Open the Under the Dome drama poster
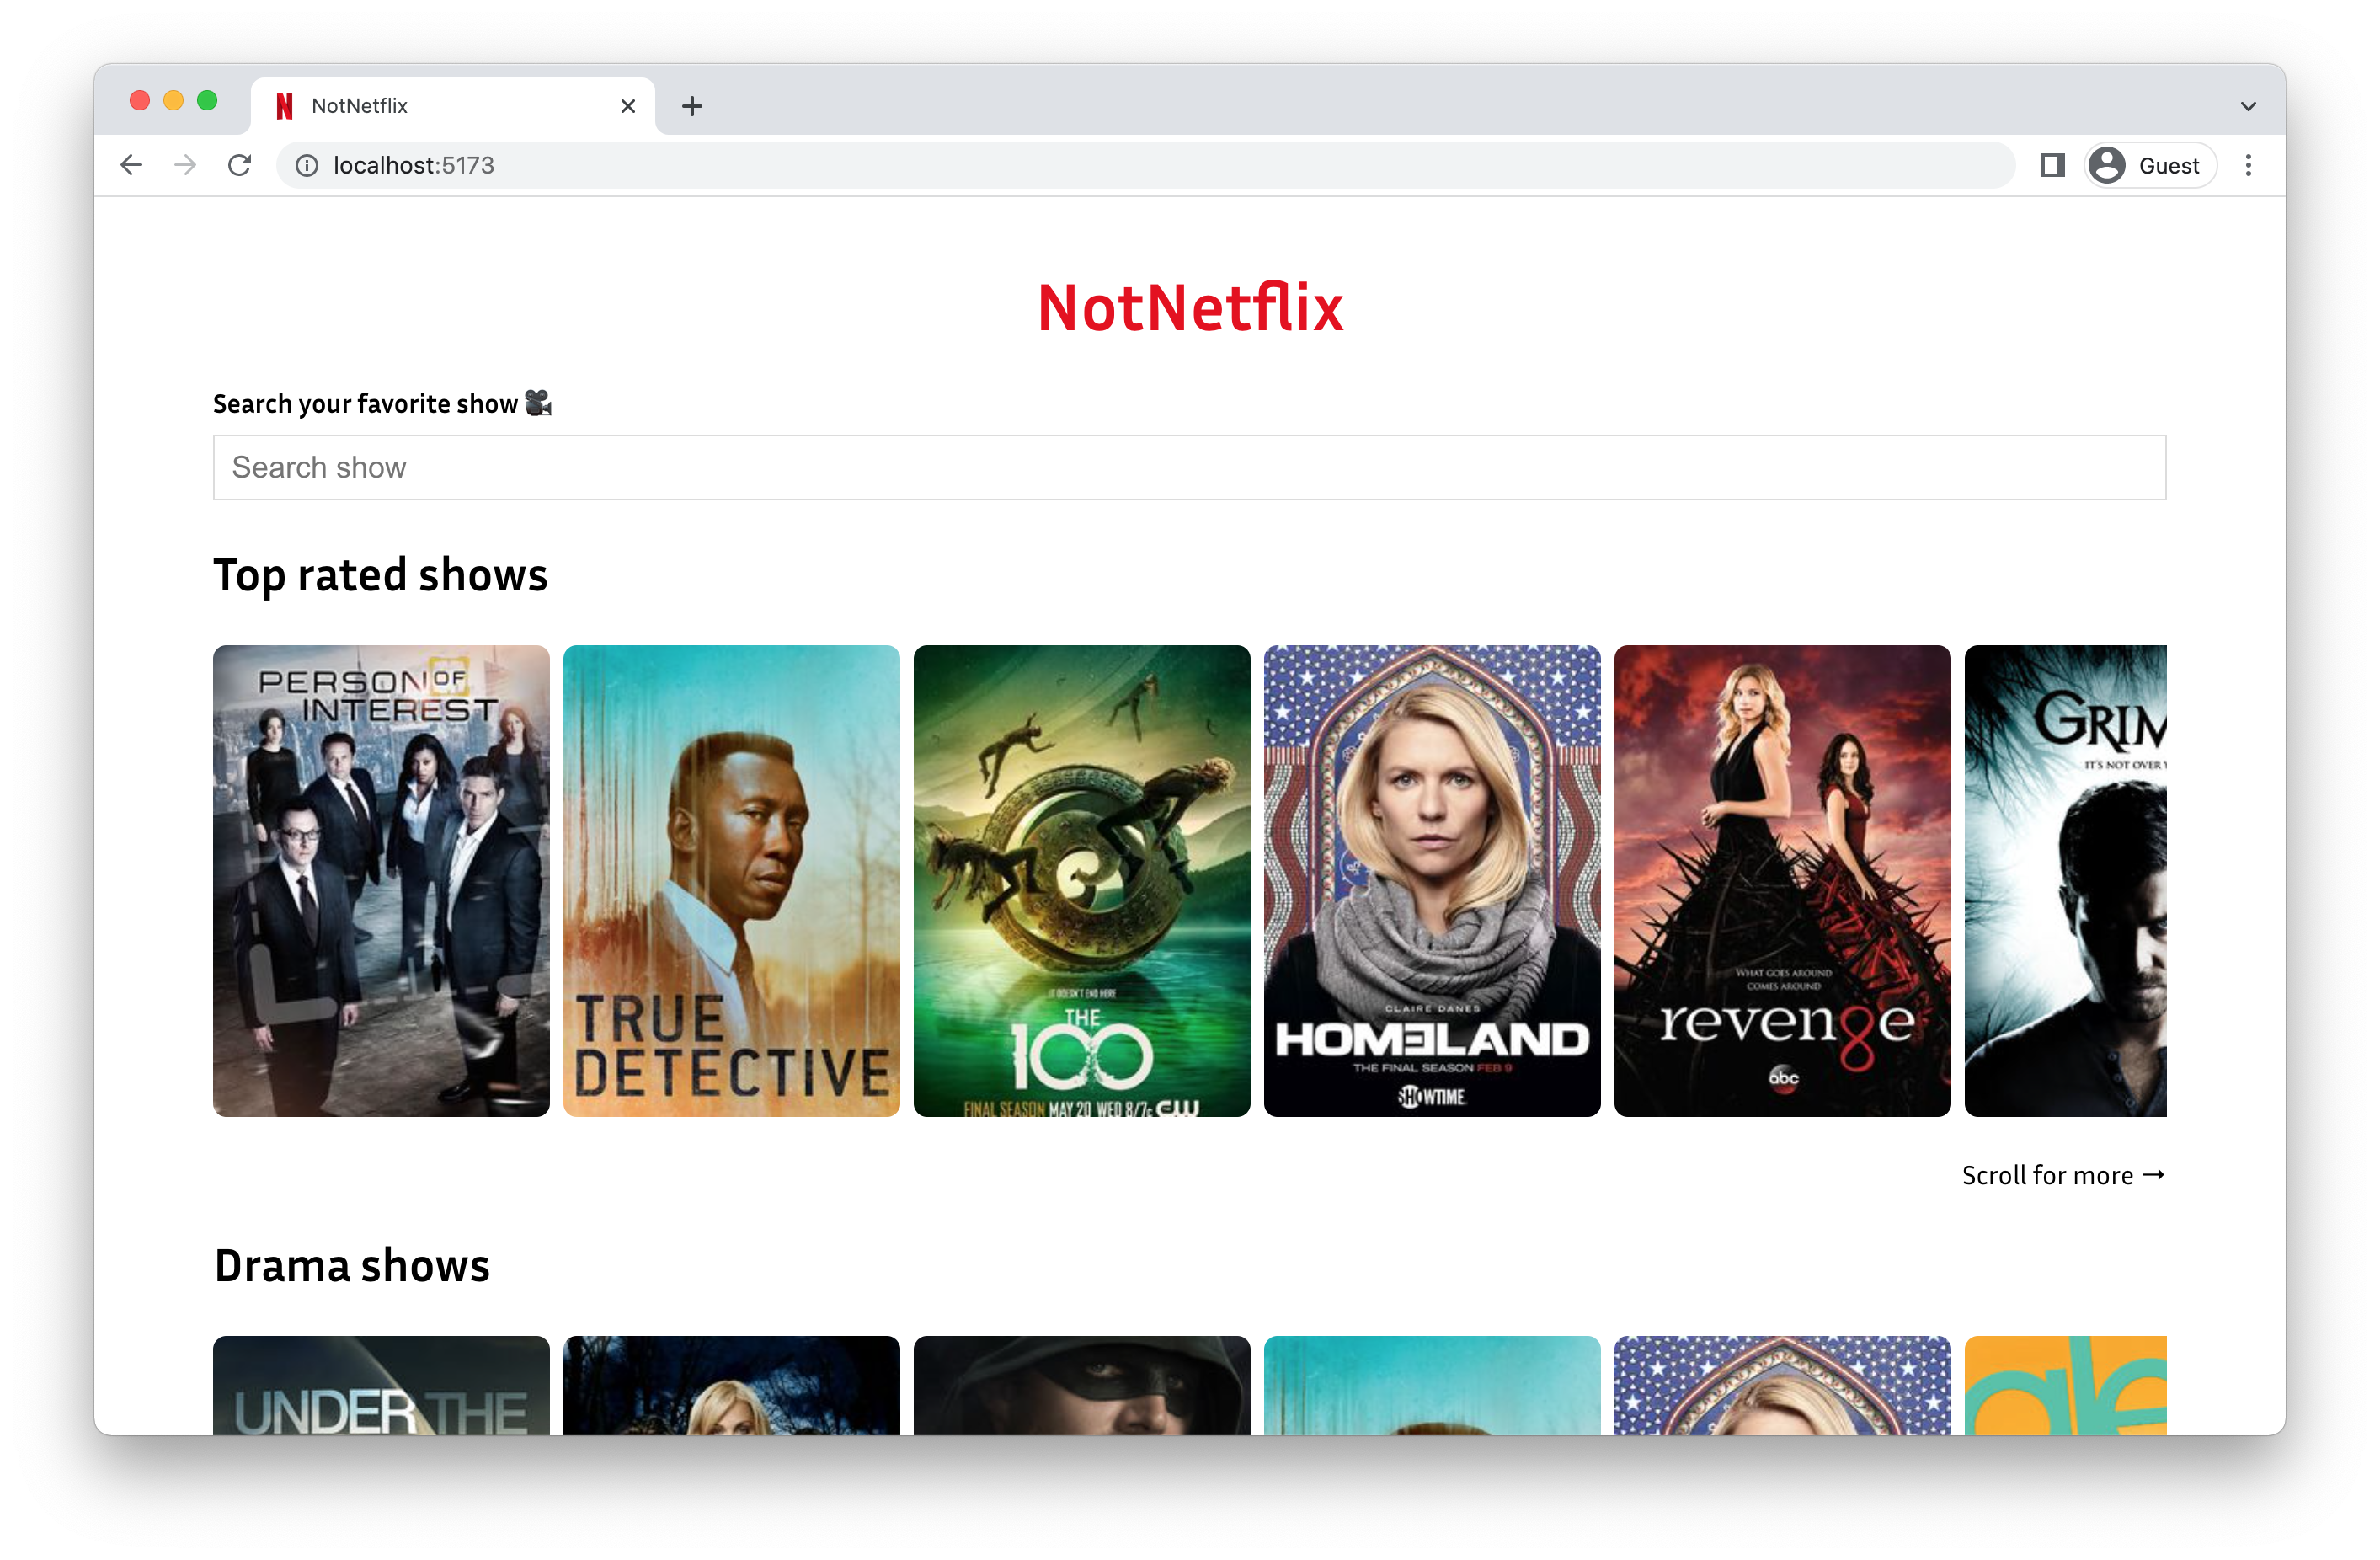 tap(381, 1385)
